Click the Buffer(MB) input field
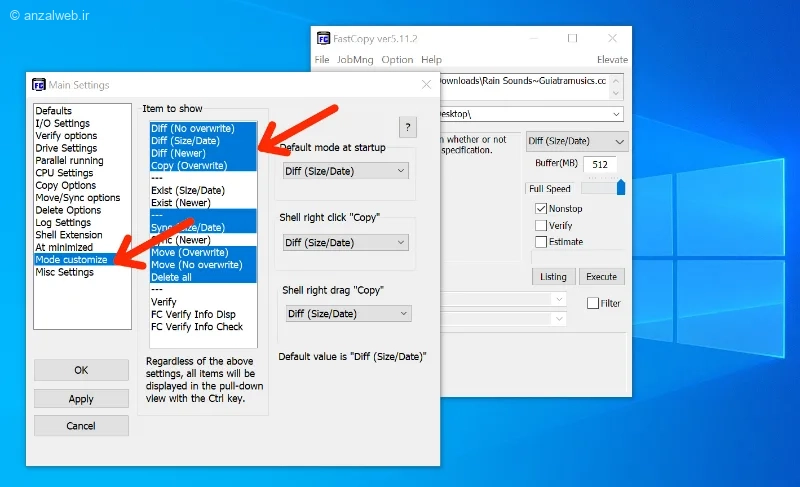This screenshot has height=487, width=800. [600, 164]
